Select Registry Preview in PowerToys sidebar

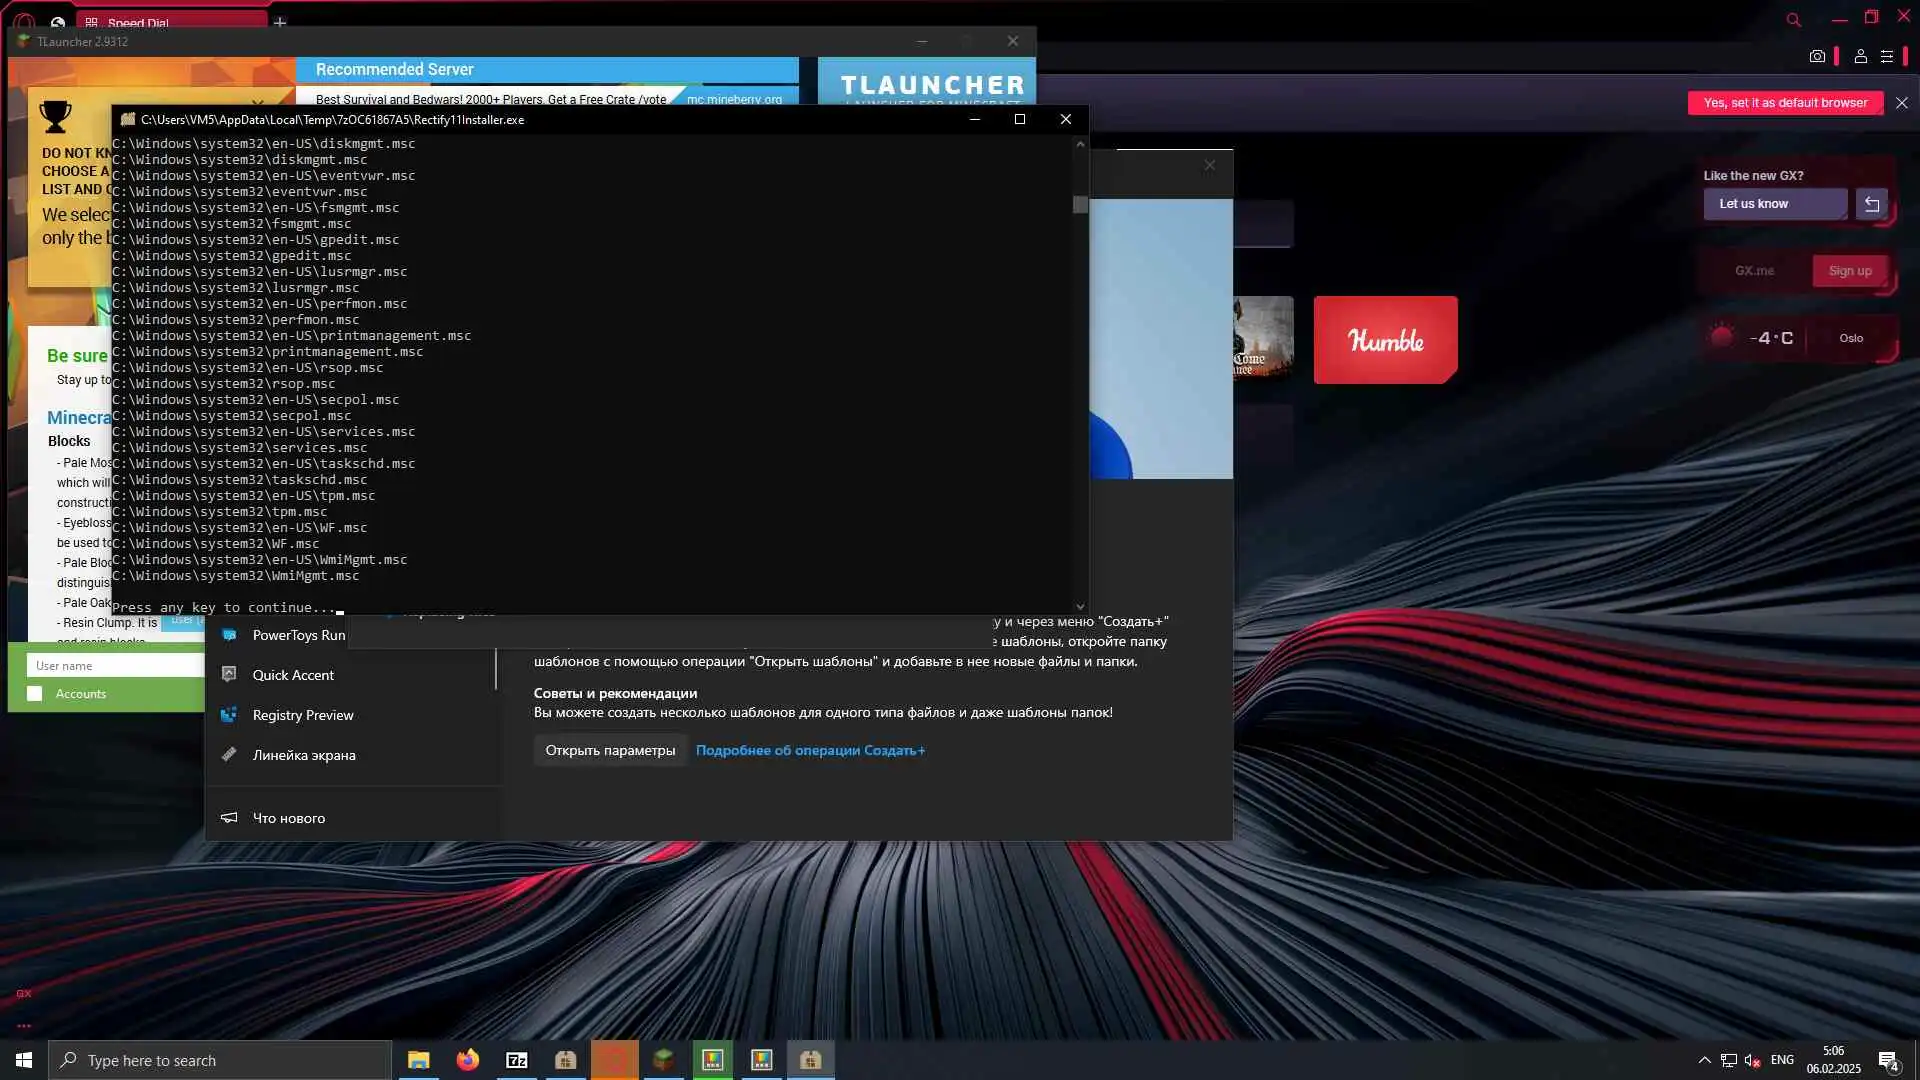[302, 715]
